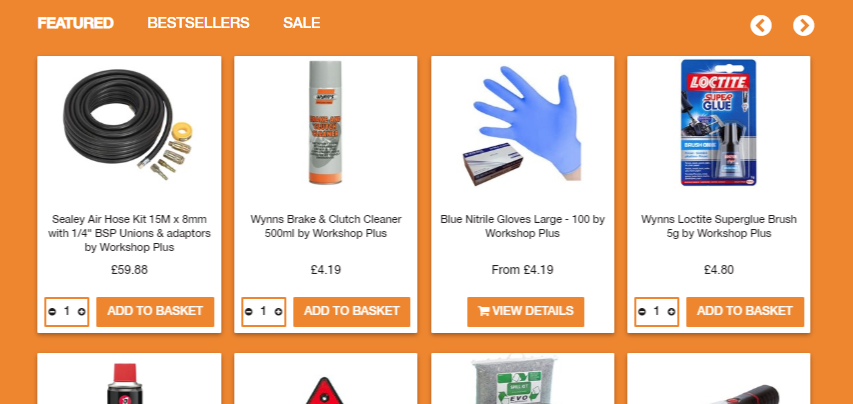Open the Blue Nitrile Gloves product image
The image size is (853, 404).
pyautogui.click(x=522, y=125)
